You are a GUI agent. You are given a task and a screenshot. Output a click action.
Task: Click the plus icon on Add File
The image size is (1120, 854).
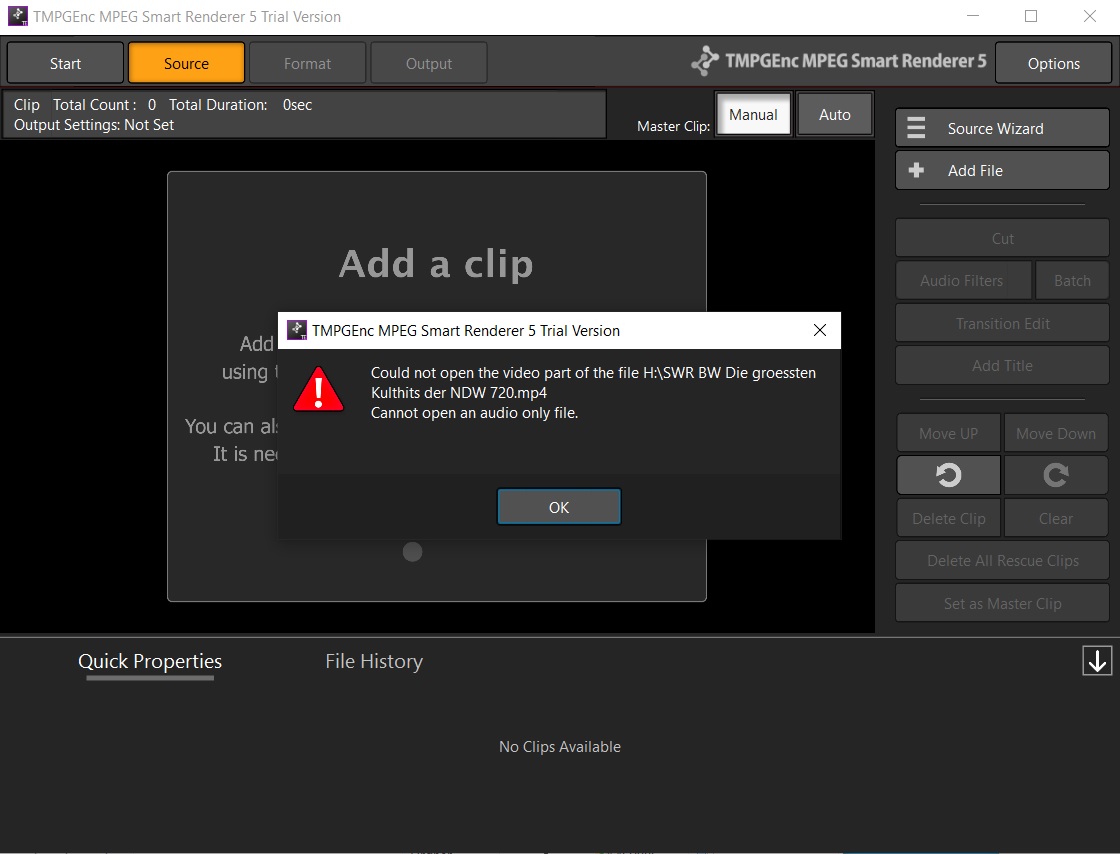[916, 171]
